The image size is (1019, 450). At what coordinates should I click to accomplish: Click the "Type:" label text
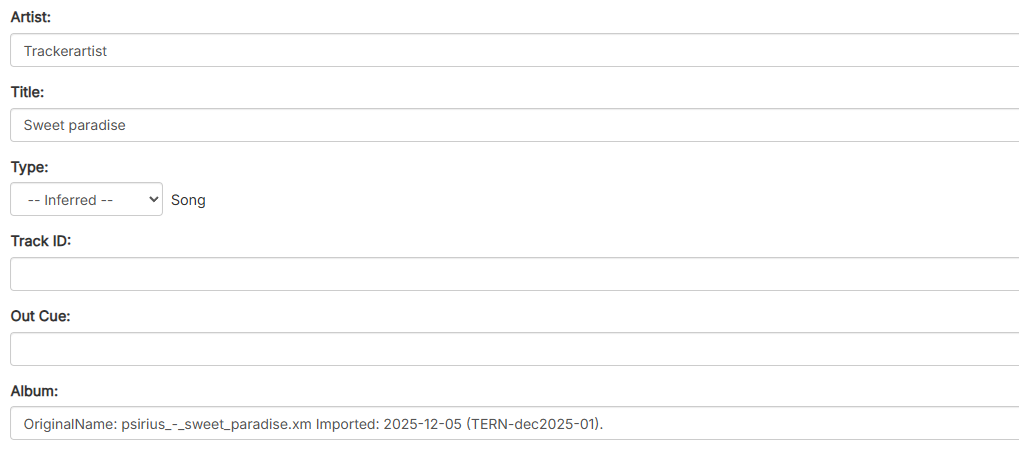[x=29, y=167]
